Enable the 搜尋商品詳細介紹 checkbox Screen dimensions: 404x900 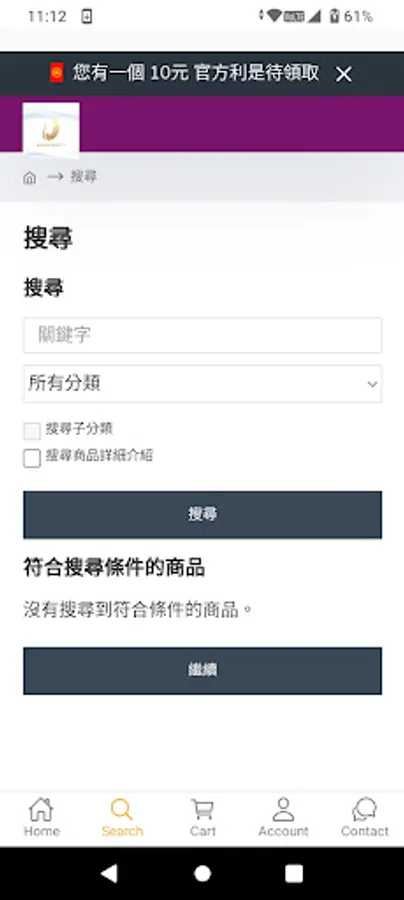coord(32,458)
